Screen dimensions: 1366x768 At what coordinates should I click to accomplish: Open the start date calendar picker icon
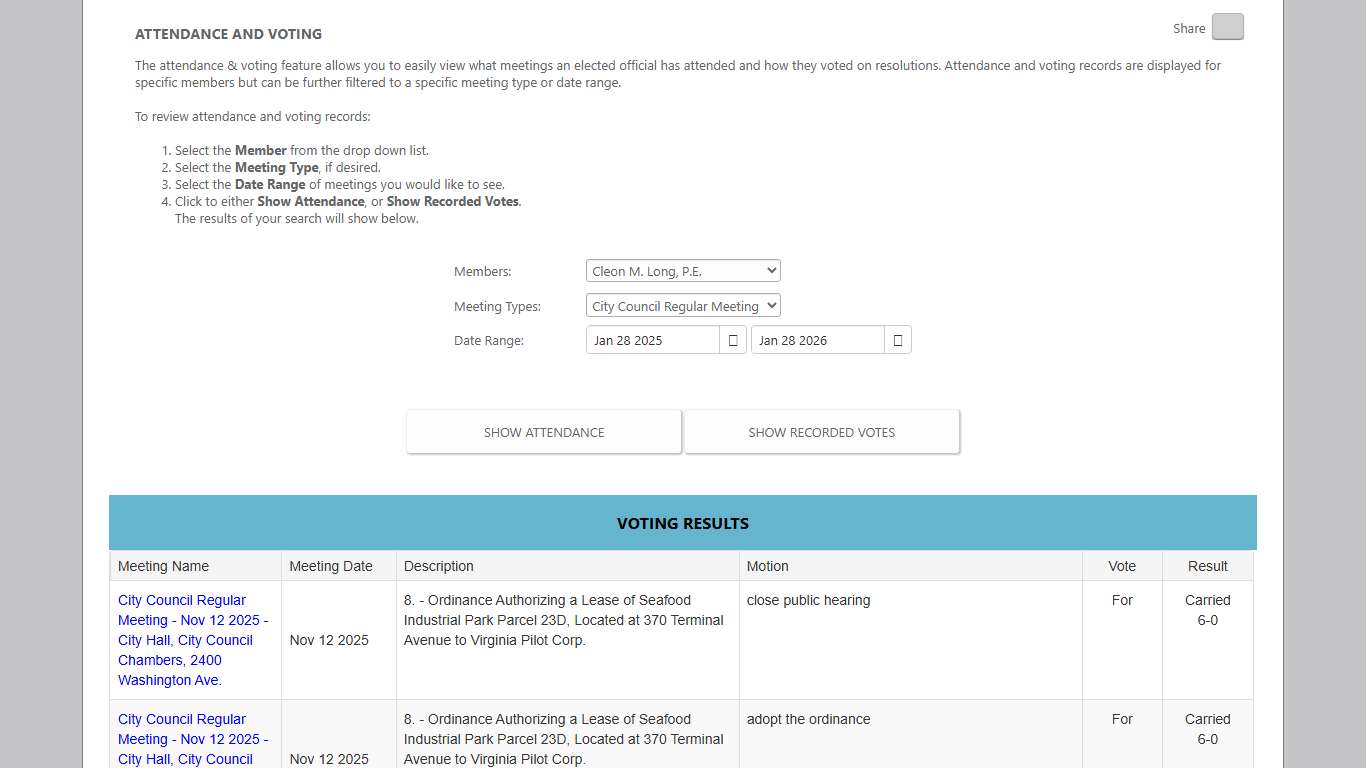pyautogui.click(x=733, y=341)
